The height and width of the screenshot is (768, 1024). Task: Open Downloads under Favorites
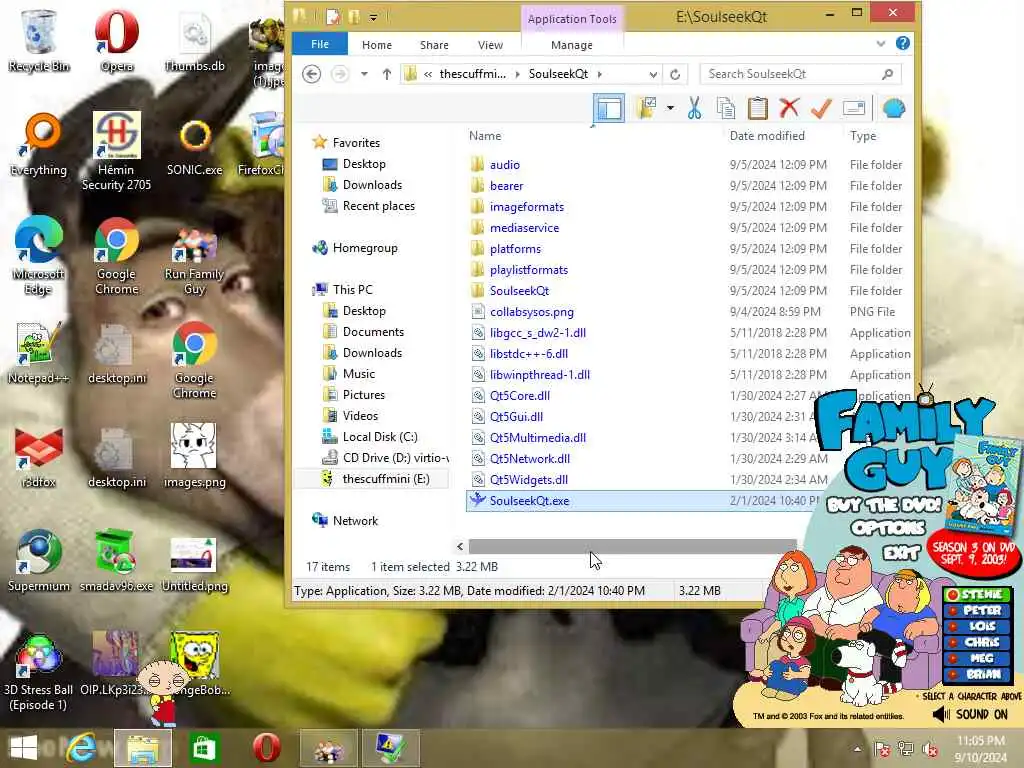[x=372, y=185]
